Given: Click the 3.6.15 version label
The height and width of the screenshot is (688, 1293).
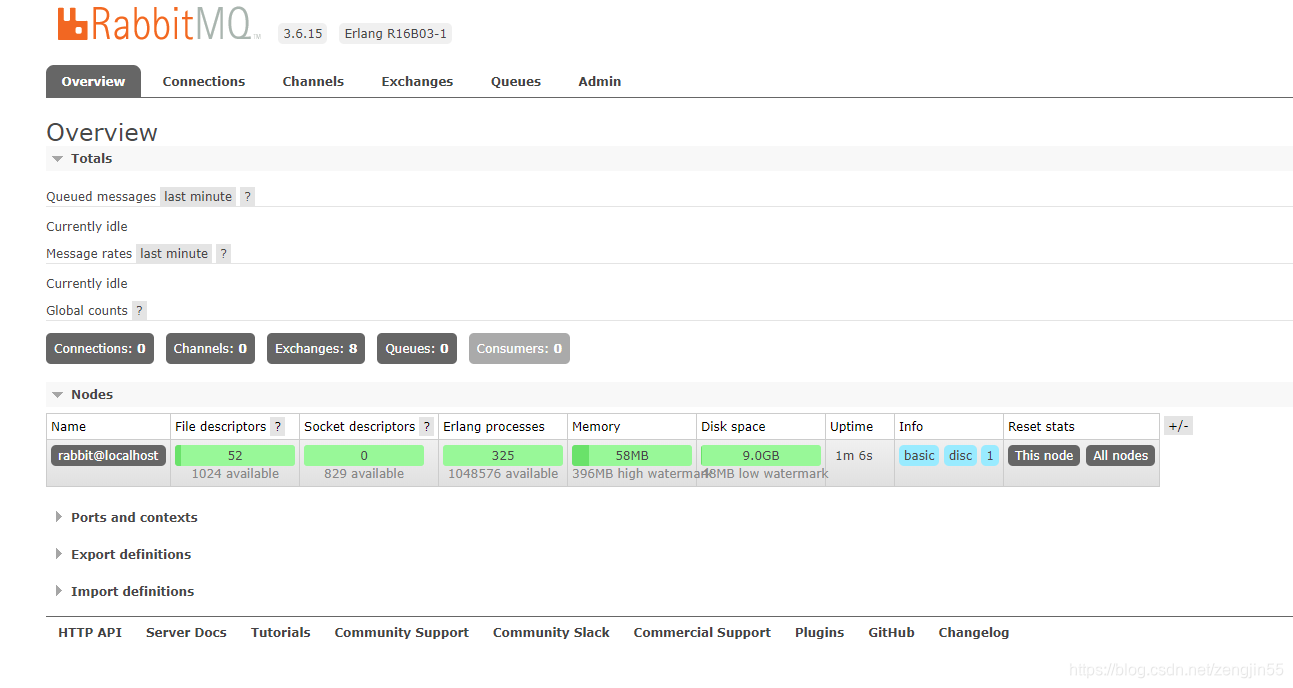Looking at the screenshot, I should click(303, 34).
